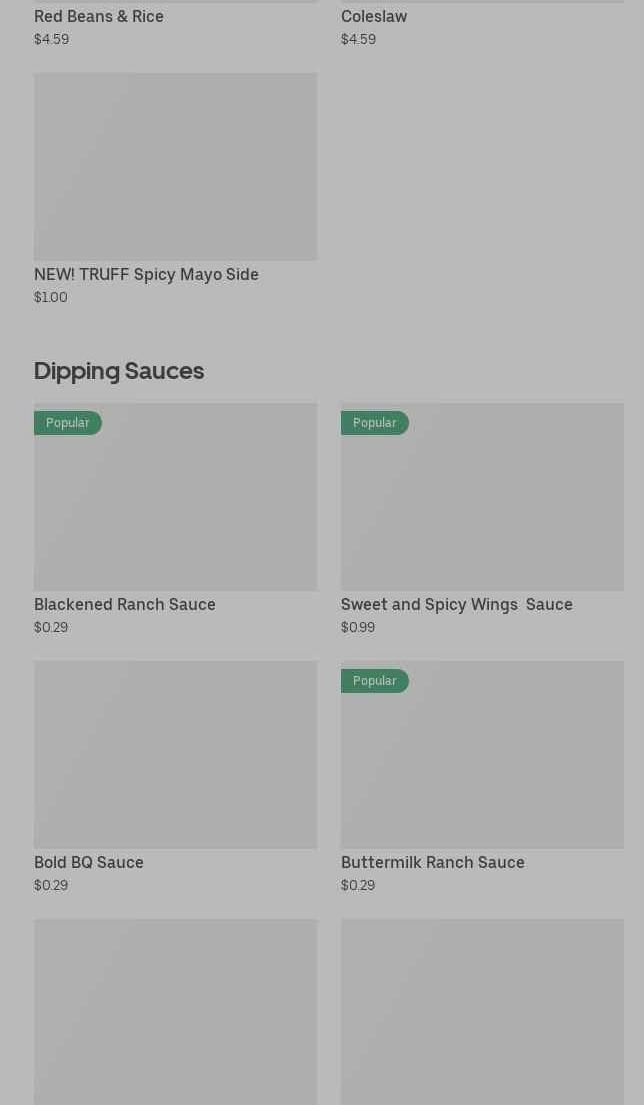Image resolution: width=644 pixels, height=1105 pixels.
Task: Click Popular badge on Sweet and Spicy Wings Sauce
Action: 375,423
